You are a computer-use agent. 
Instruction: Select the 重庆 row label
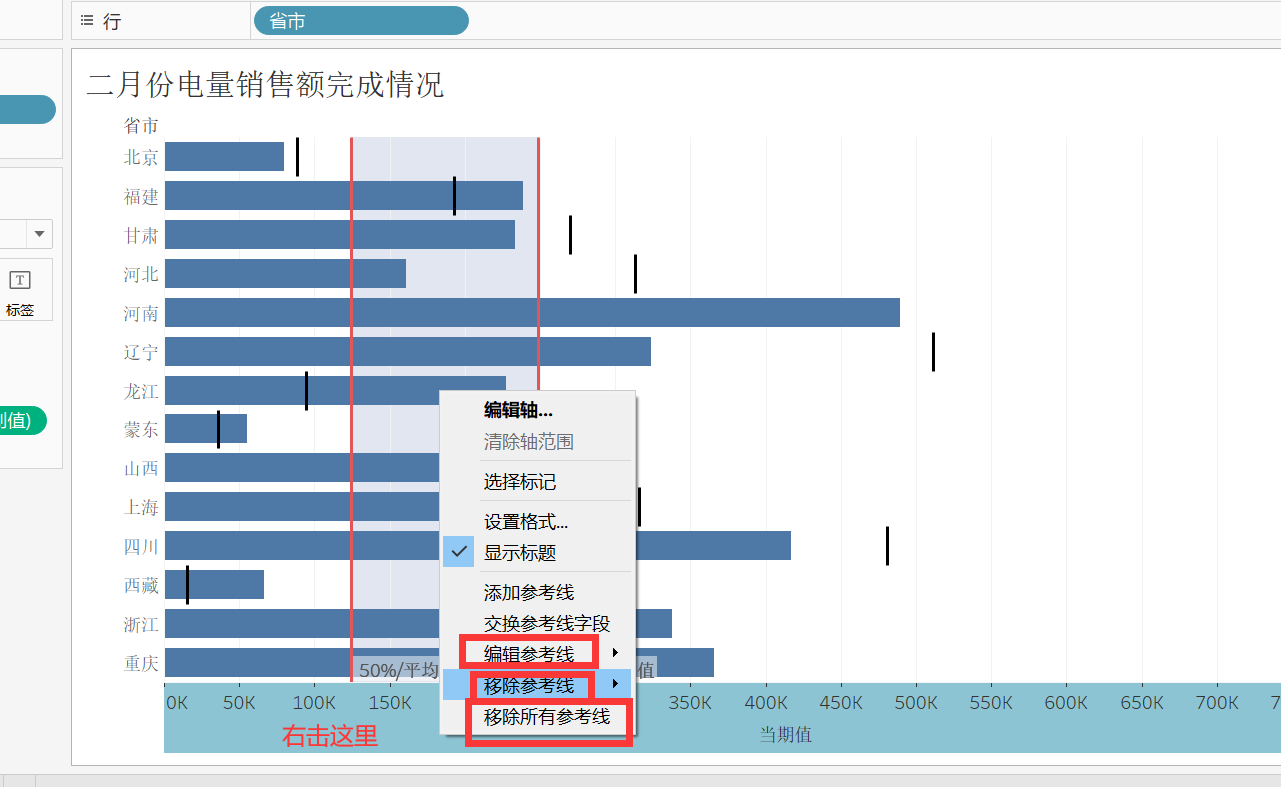[x=141, y=663]
